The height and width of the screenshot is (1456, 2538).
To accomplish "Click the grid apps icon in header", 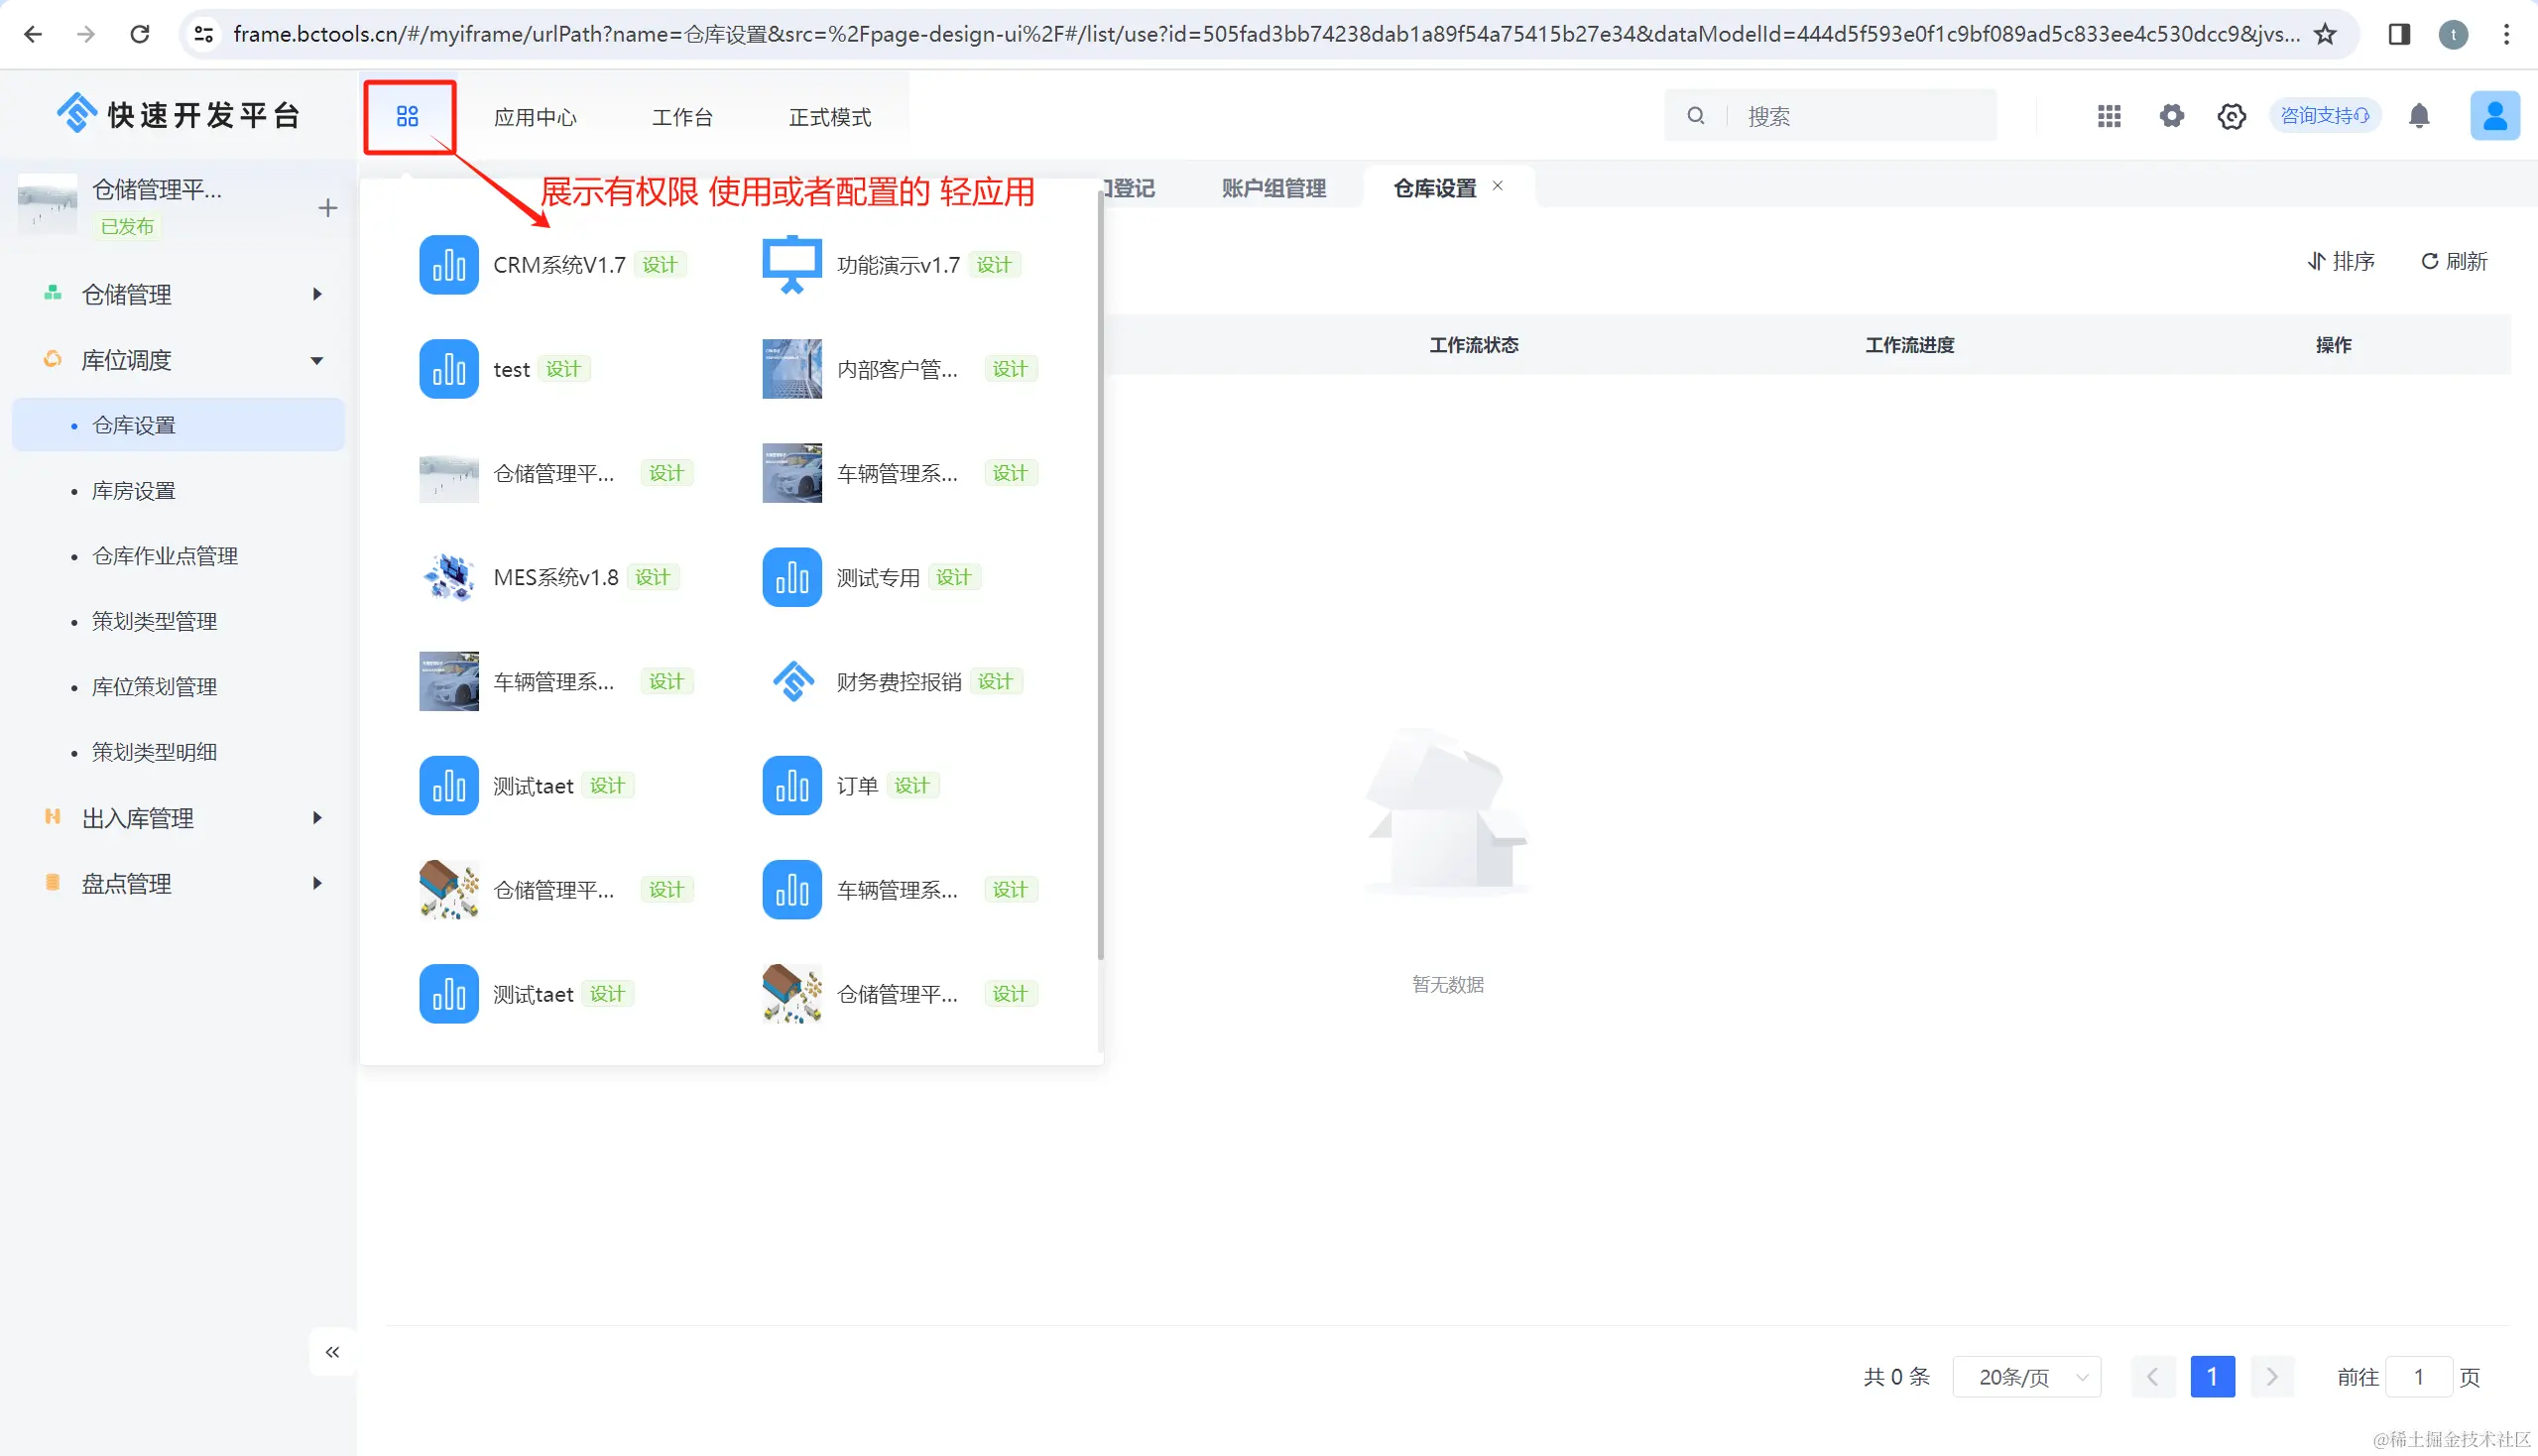I will (2108, 116).
